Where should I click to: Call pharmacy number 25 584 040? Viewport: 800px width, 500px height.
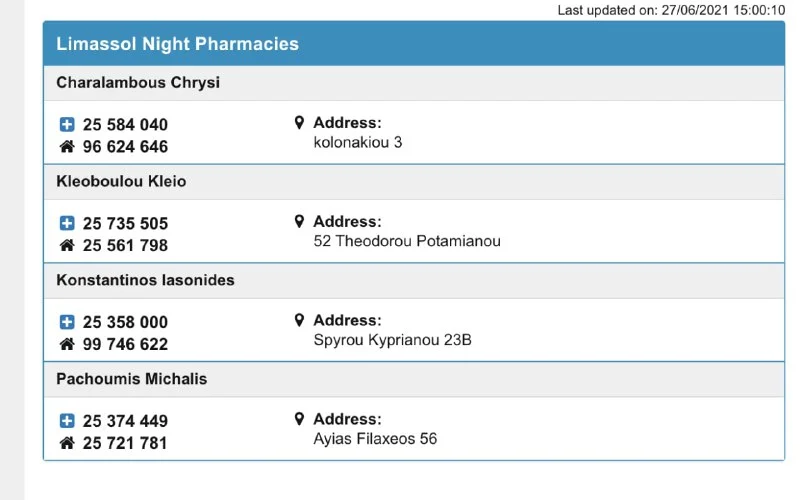click(x=125, y=125)
